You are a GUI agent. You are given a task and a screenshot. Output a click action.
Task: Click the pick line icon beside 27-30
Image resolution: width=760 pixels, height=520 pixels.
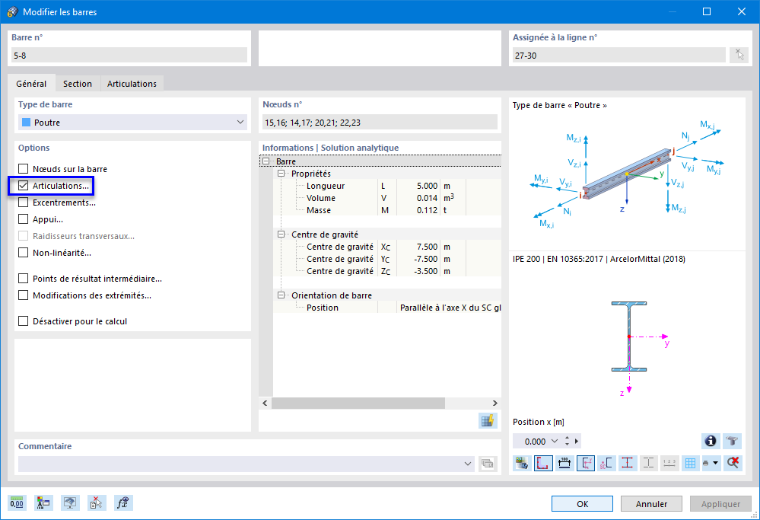point(739,55)
